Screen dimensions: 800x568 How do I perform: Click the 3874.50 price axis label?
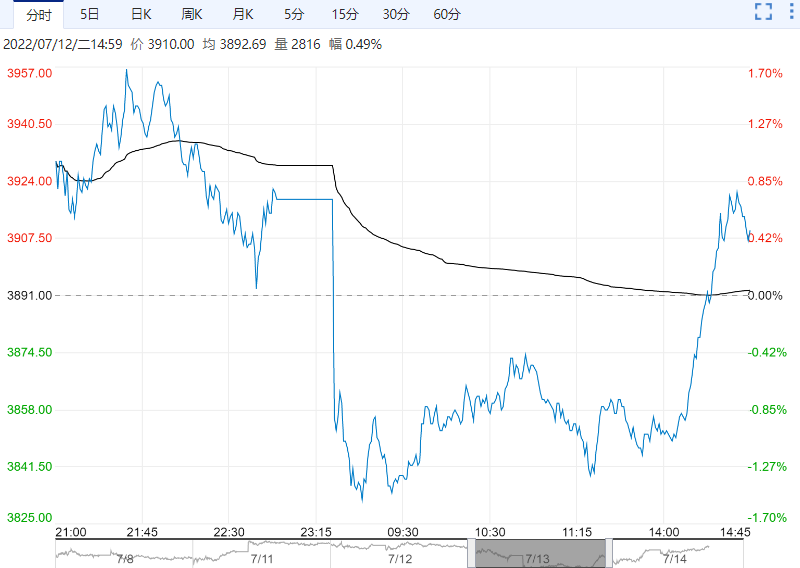(x=30, y=352)
